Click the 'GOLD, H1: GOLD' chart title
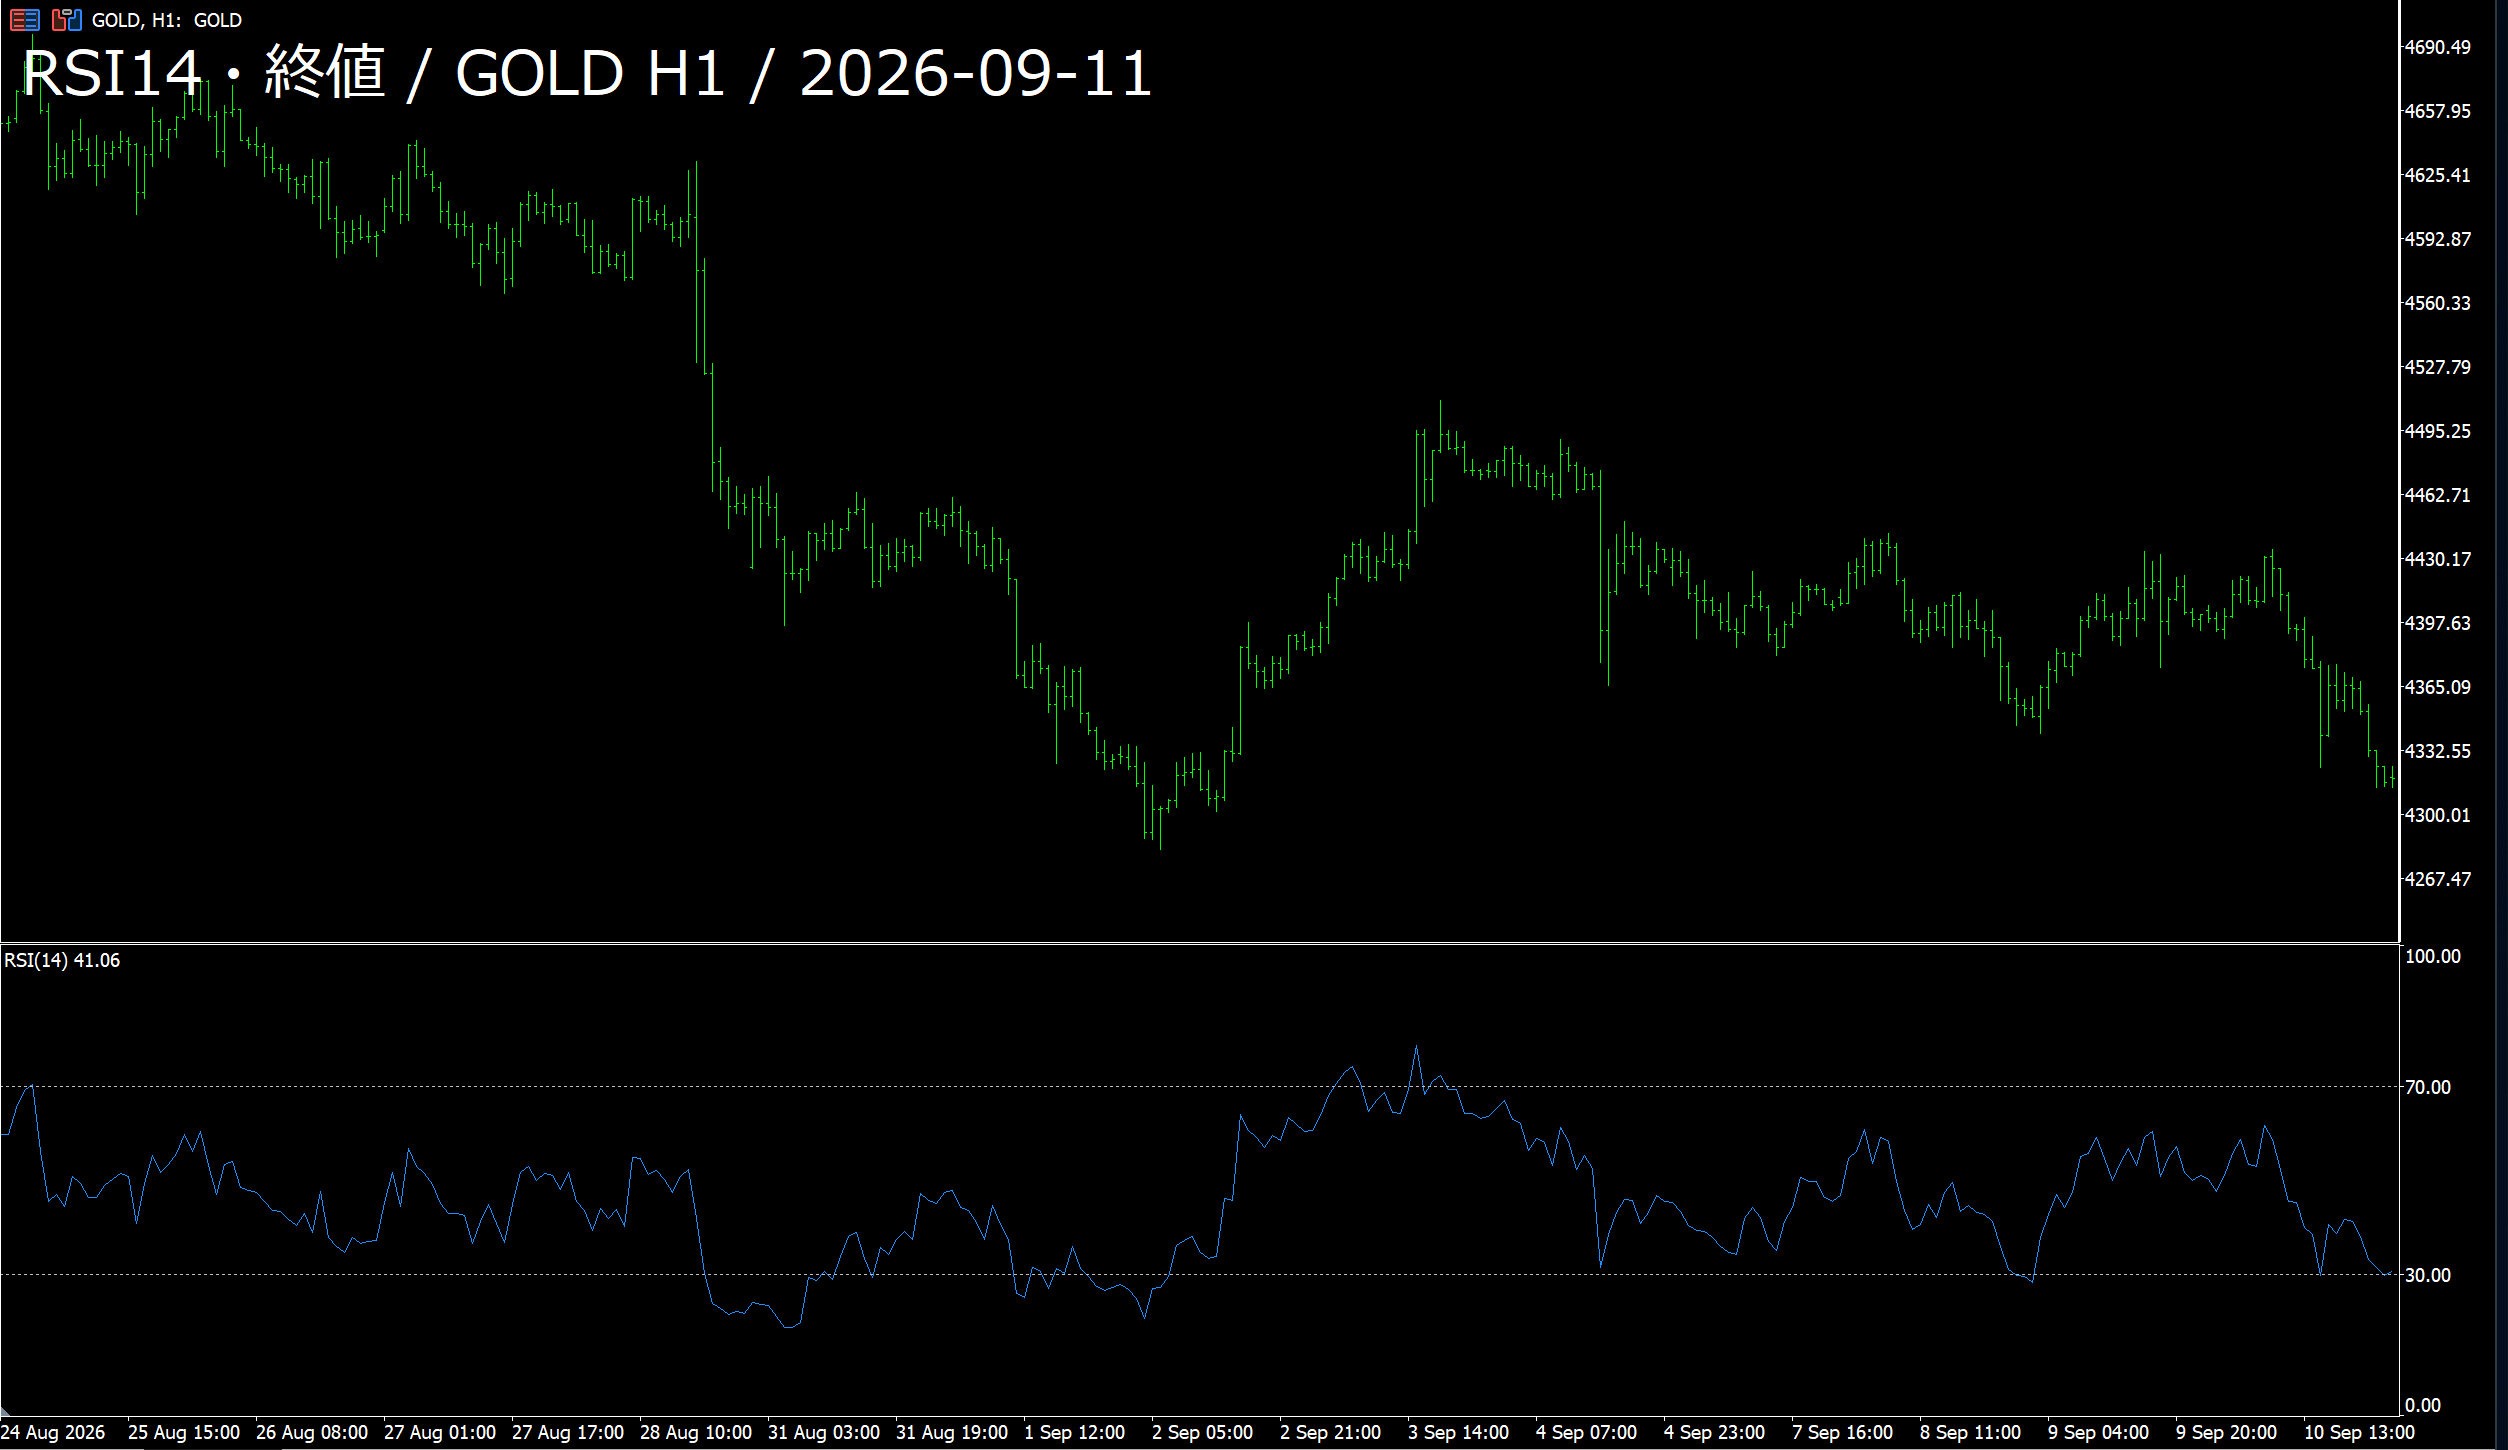The width and height of the screenshot is (2508, 1450). 167,20
